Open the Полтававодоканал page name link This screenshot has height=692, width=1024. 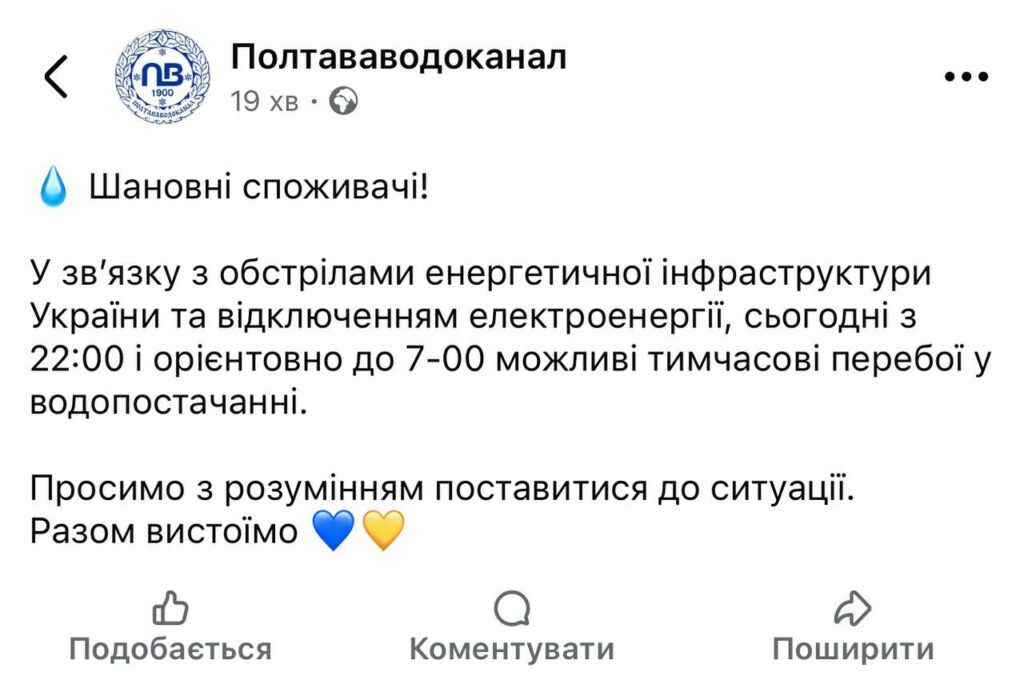click(397, 56)
